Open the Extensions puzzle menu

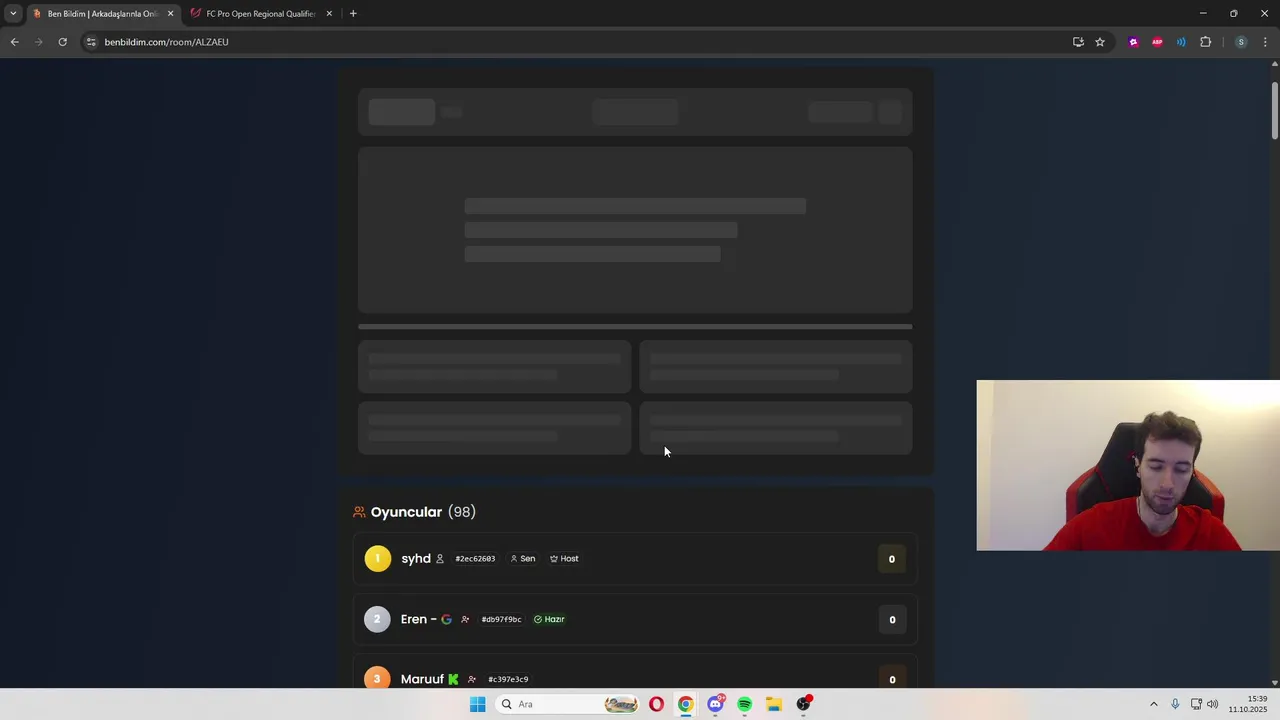tap(1205, 42)
